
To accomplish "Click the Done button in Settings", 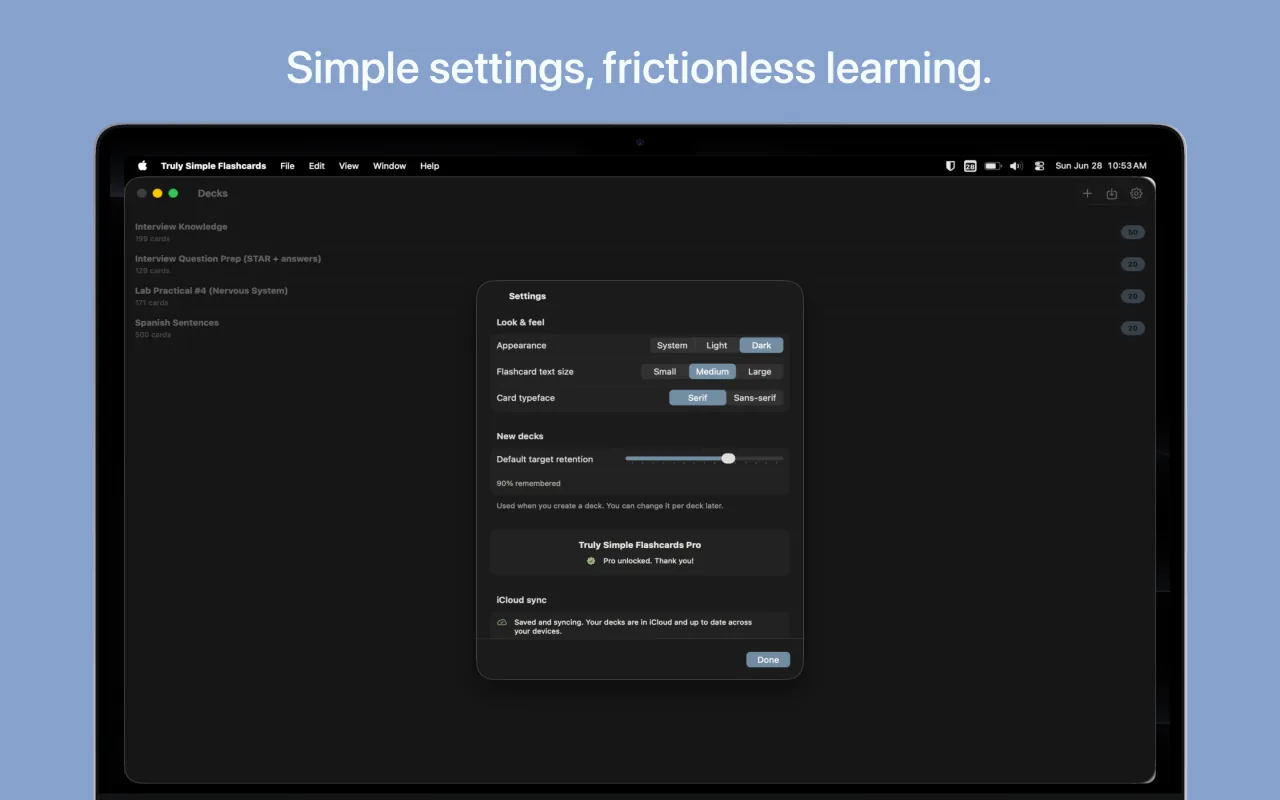I will [x=768, y=660].
